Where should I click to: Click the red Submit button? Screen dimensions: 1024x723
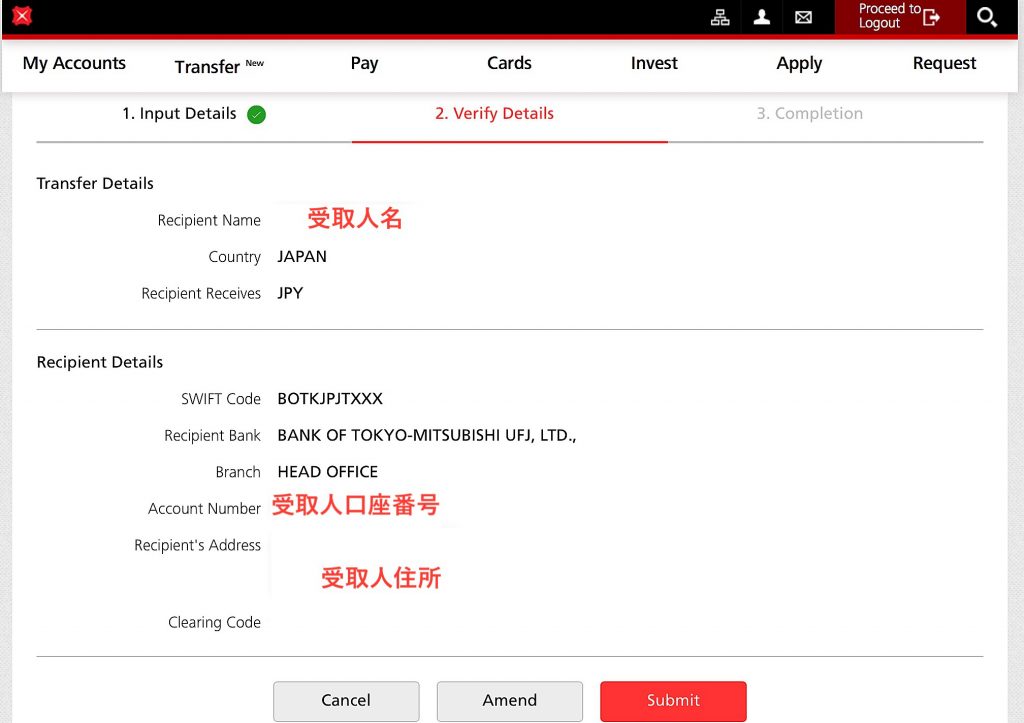click(673, 701)
